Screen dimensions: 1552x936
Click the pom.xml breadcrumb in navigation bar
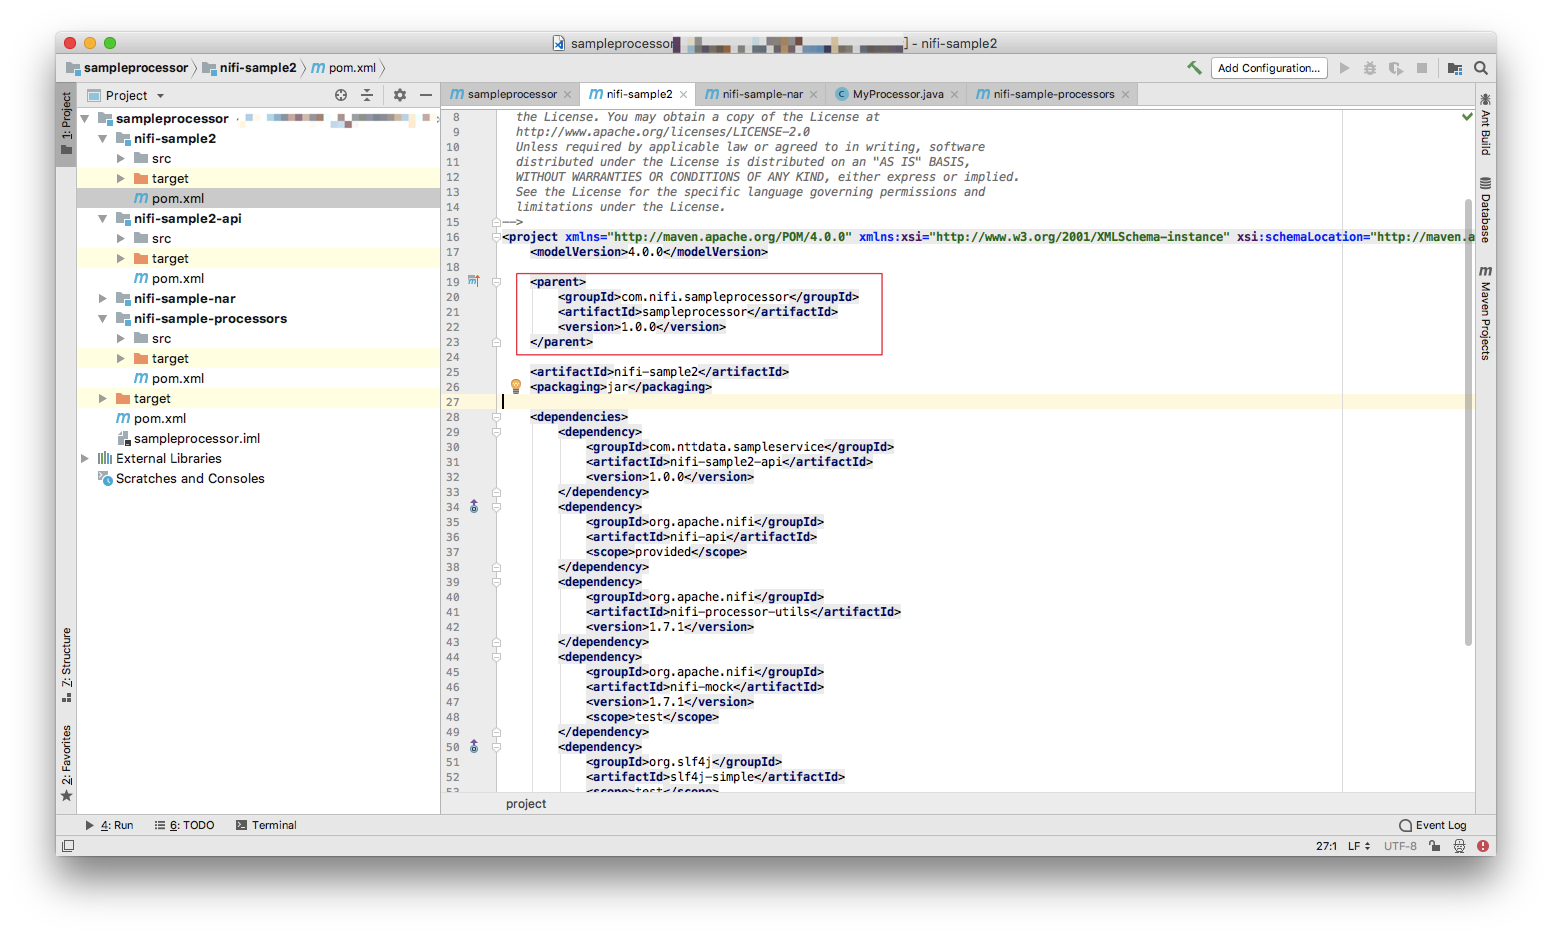pos(344,68)
